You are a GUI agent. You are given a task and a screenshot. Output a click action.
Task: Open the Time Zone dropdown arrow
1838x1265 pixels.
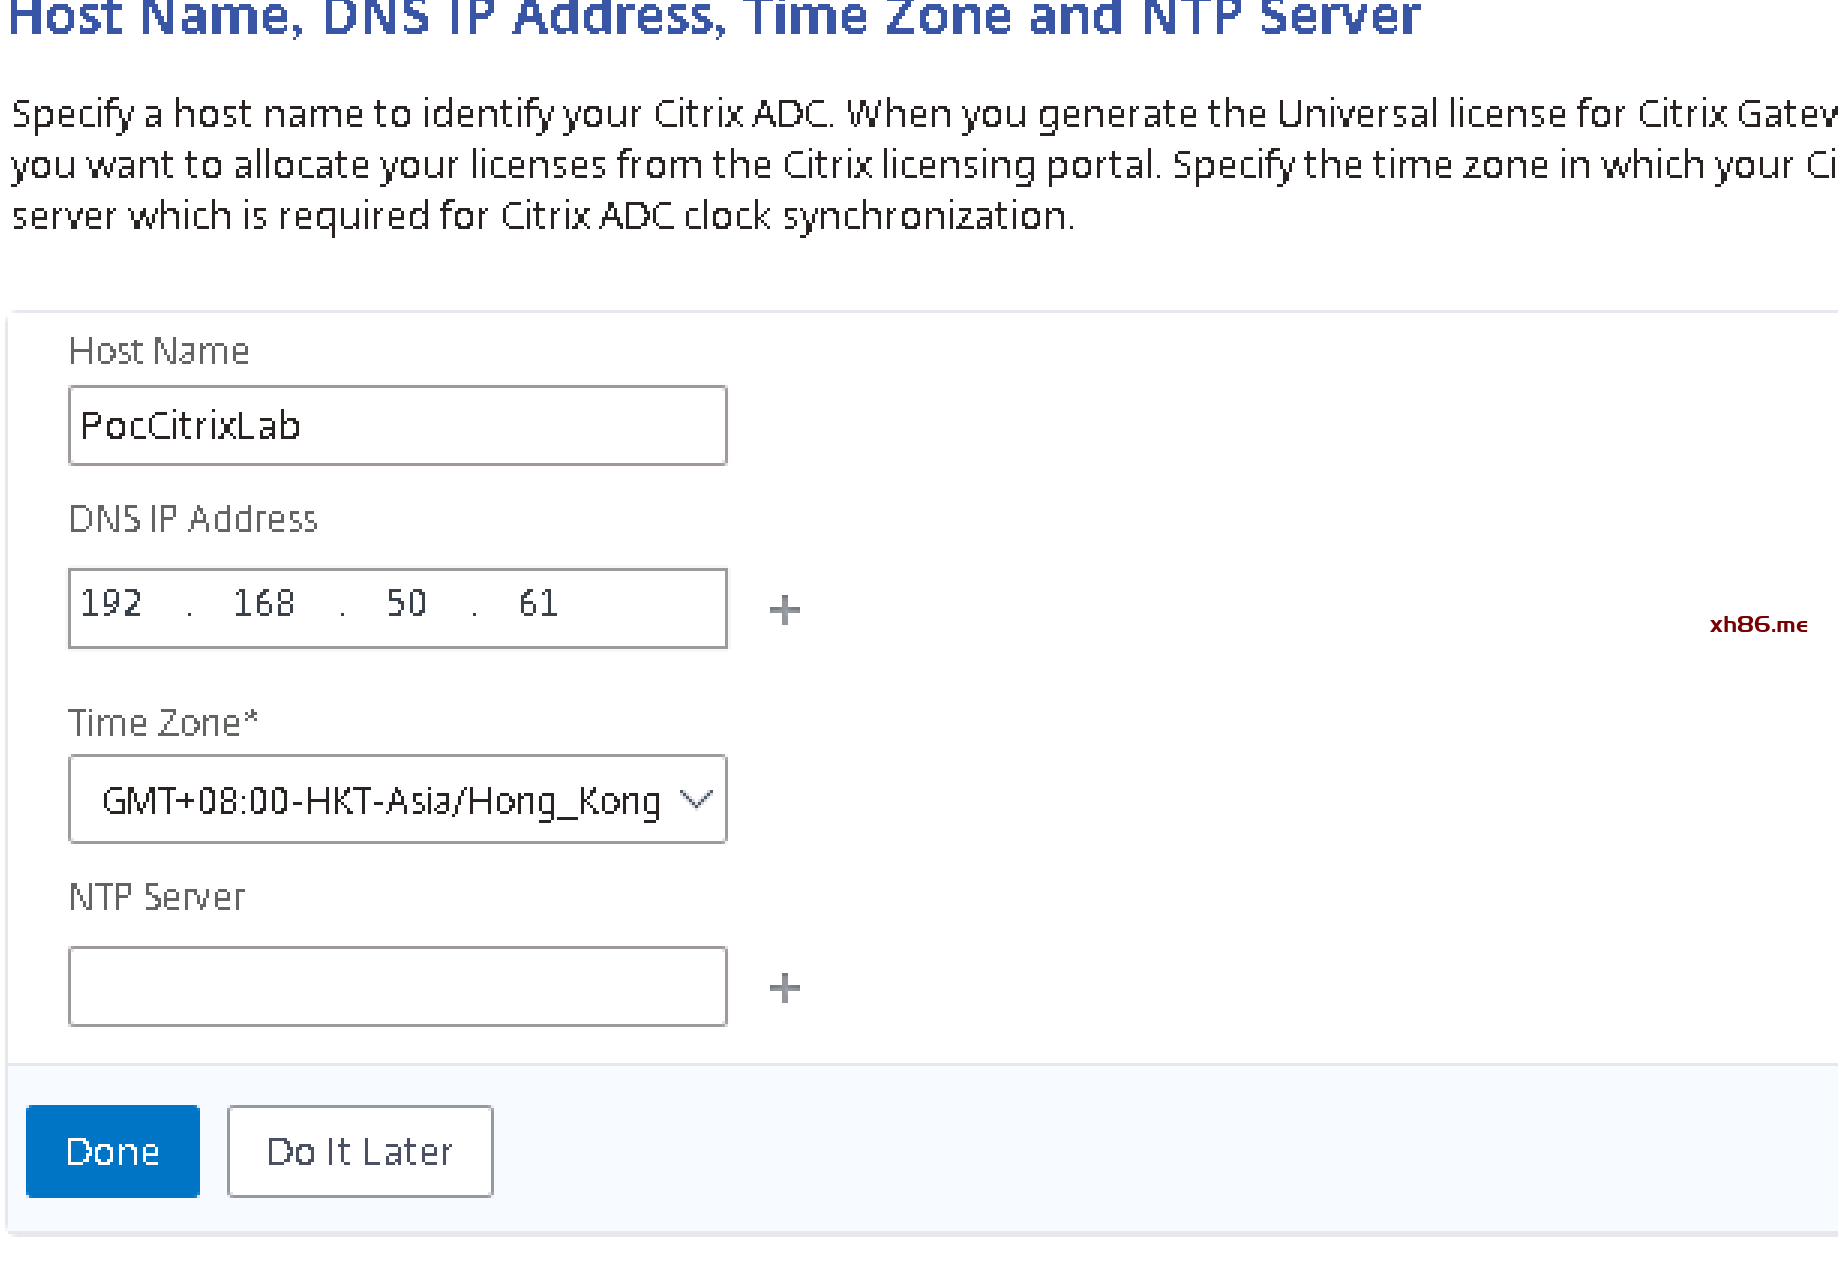(x=696, y=799)
